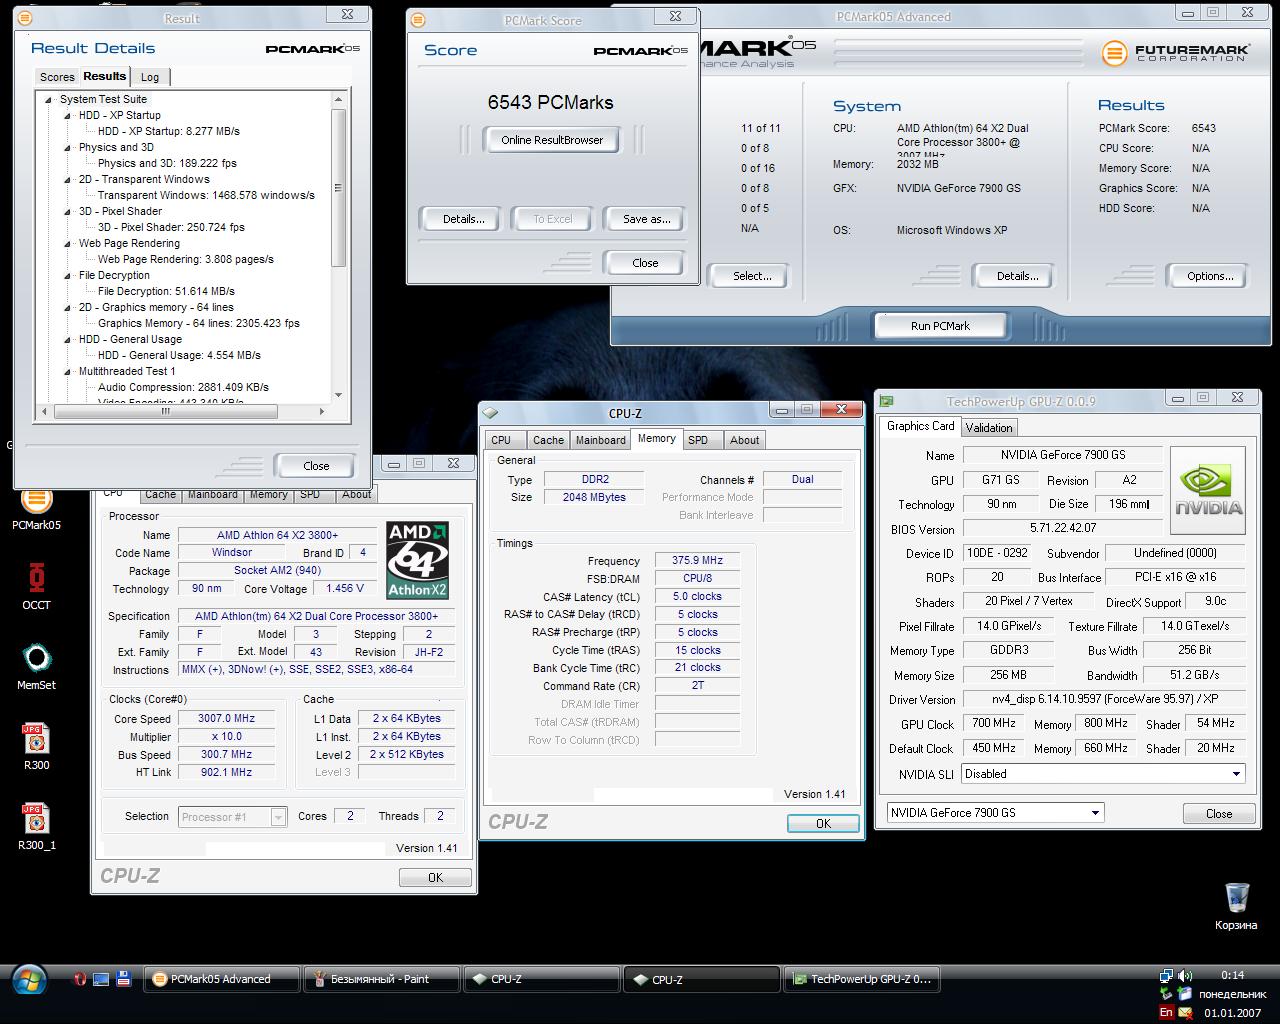Screen dimensions: 1280x1024
Task: Select 'Transparent Windows: 1468.578 windows/s' row
Action: point(206,195)
